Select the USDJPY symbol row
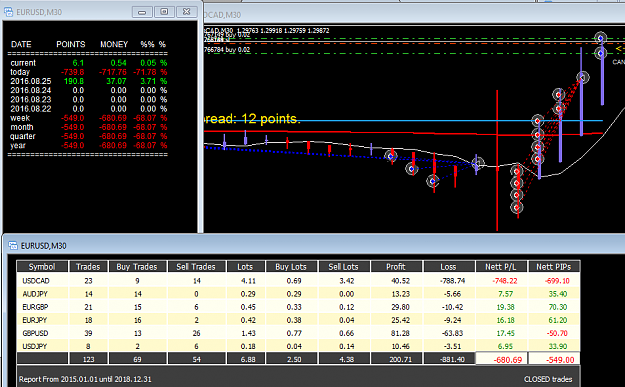Image resolution: width=625 pixels, height=387 pixels. pyautogui.click(x=298, y=346)
